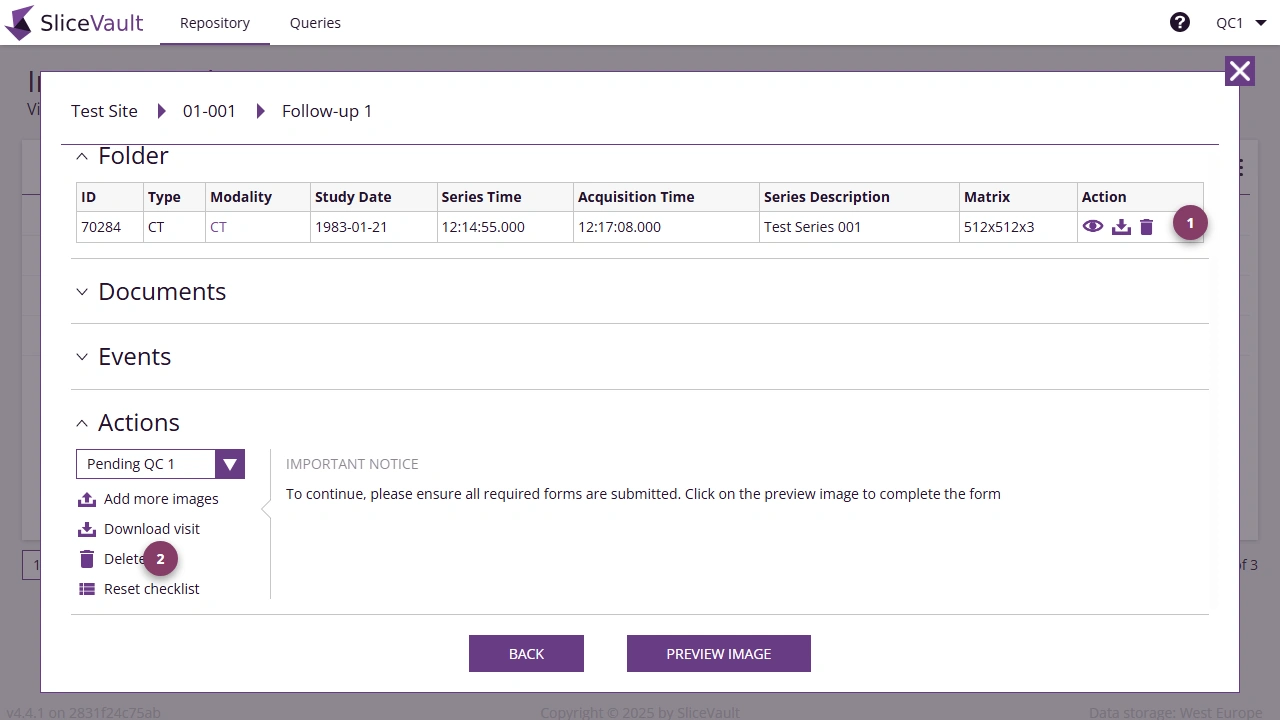Click the Add more images link
This screenshot has height=720, width=1280.
pyautogui.click(x=161, y=499)
